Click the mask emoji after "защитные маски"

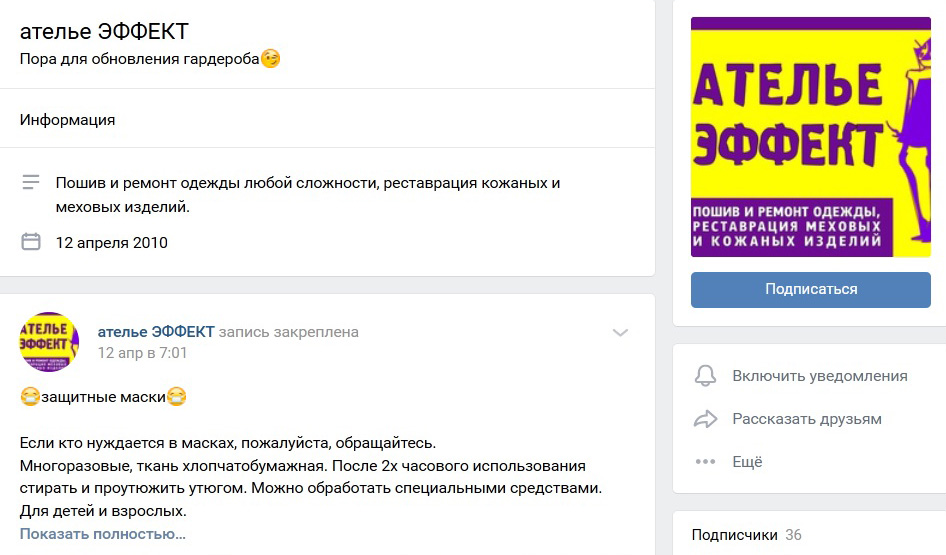(177, 397)
